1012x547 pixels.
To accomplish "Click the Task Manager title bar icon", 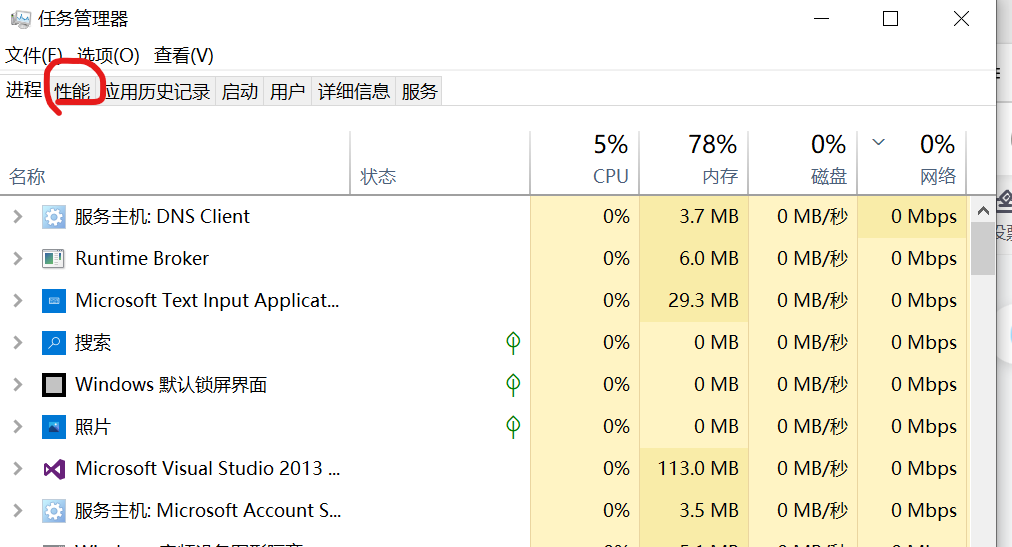I will tap(21, 19).
